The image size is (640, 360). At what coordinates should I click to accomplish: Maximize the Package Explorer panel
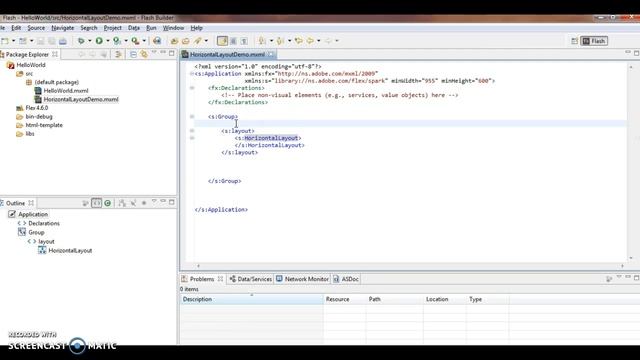click(172, 53)
